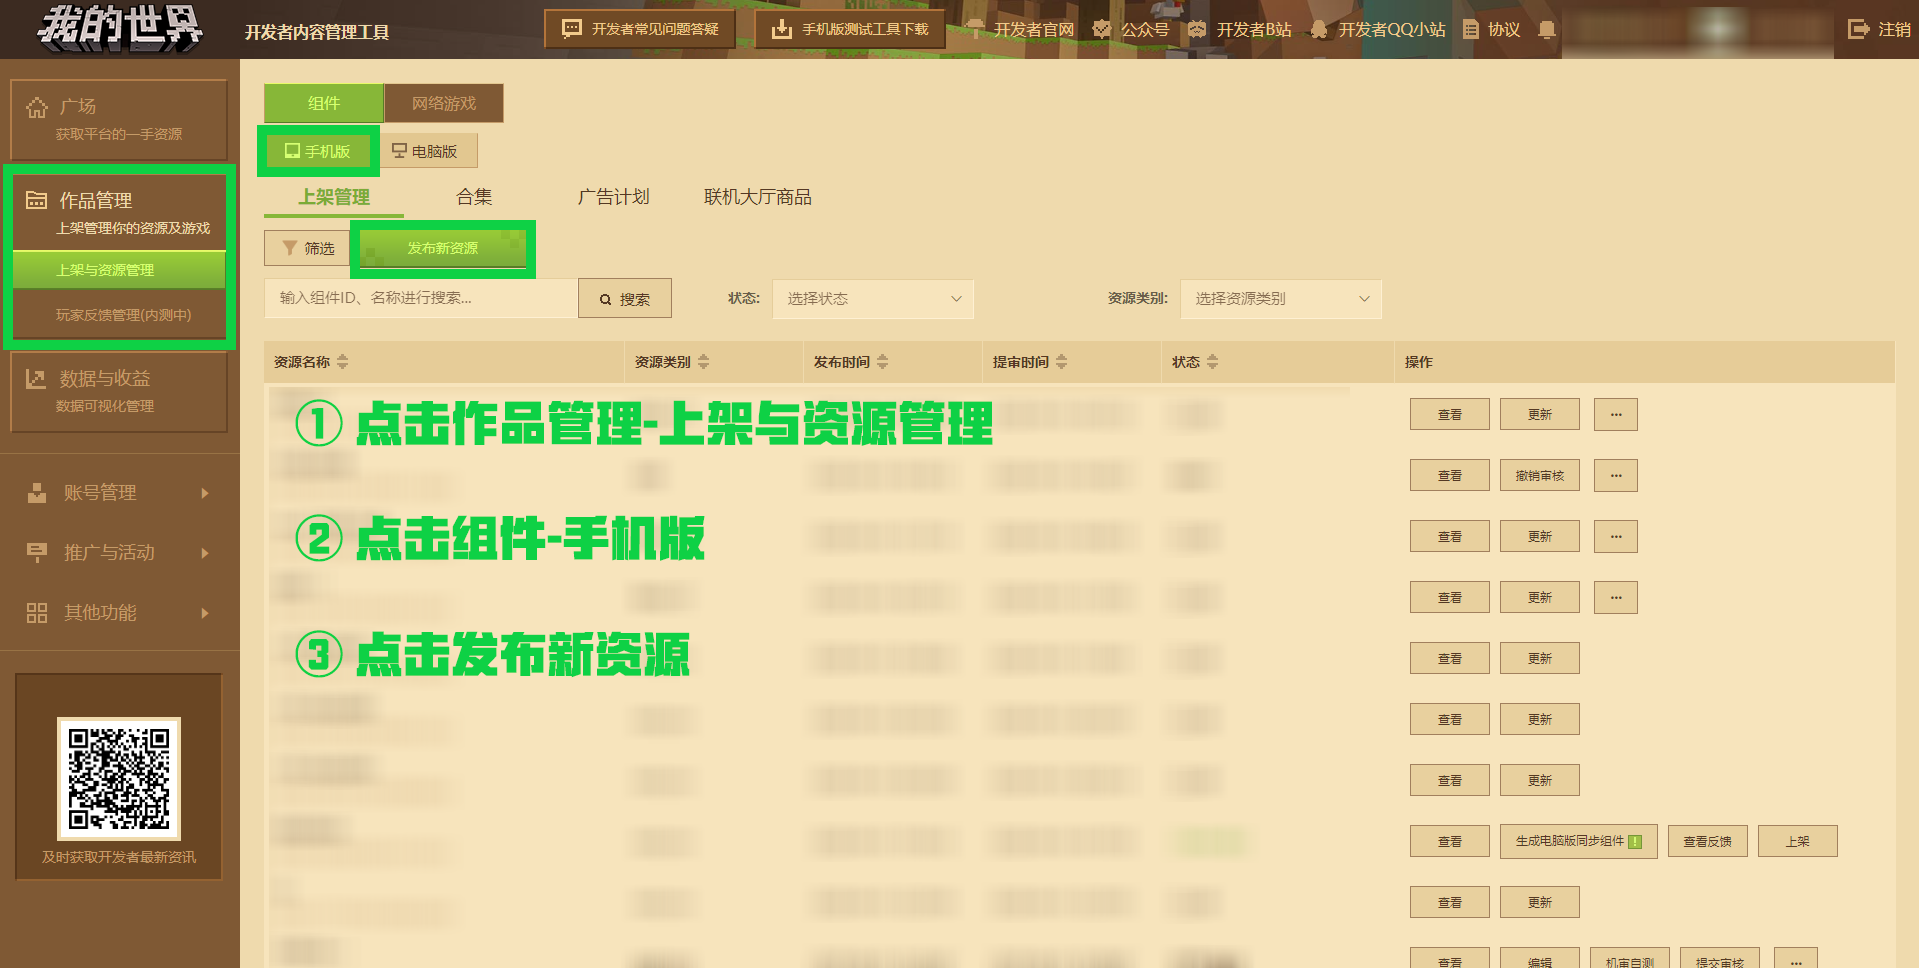Viewport: 1919px width, 968px height.
Task: Click the 我的世界 logo
Action: 120,28
